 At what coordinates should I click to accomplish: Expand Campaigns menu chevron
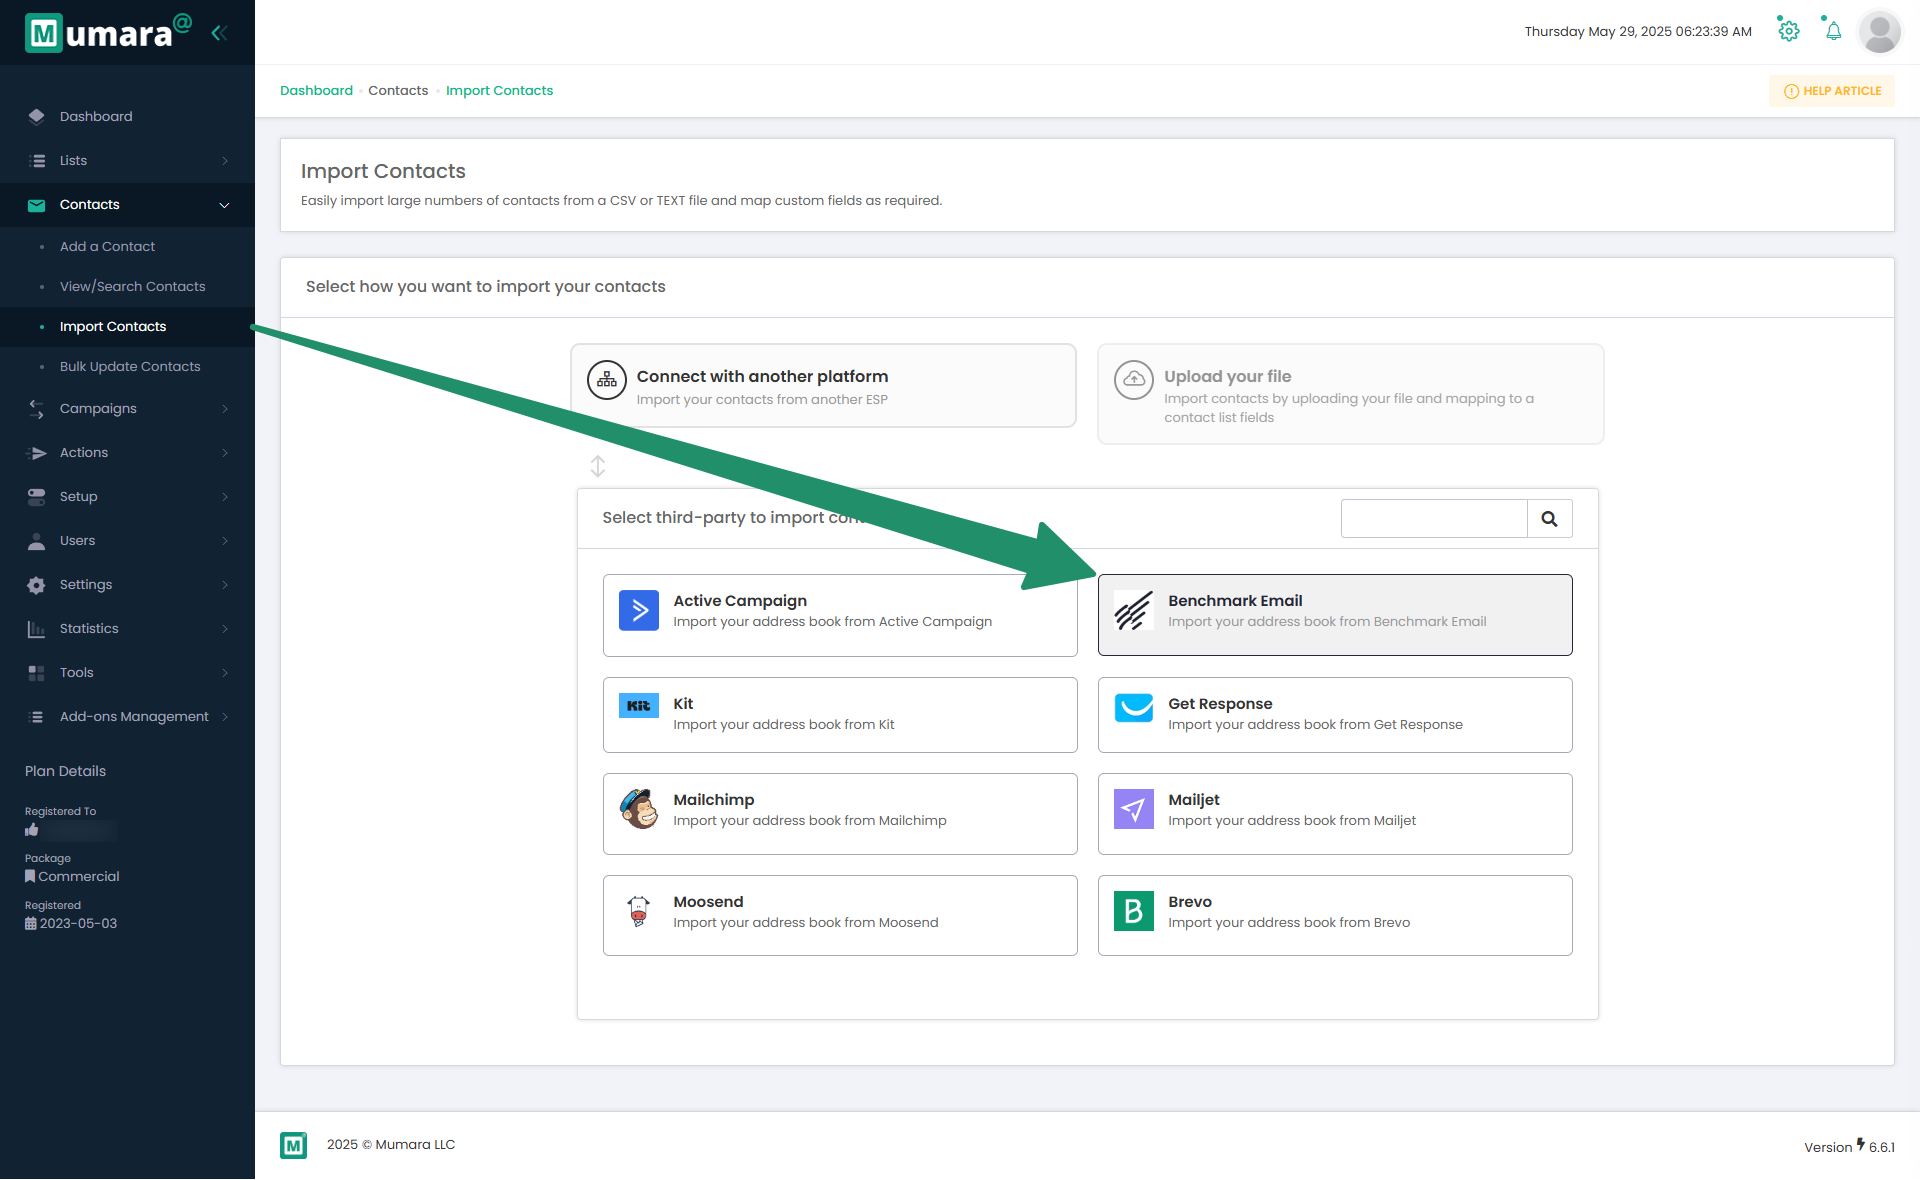tap(225, 409)
